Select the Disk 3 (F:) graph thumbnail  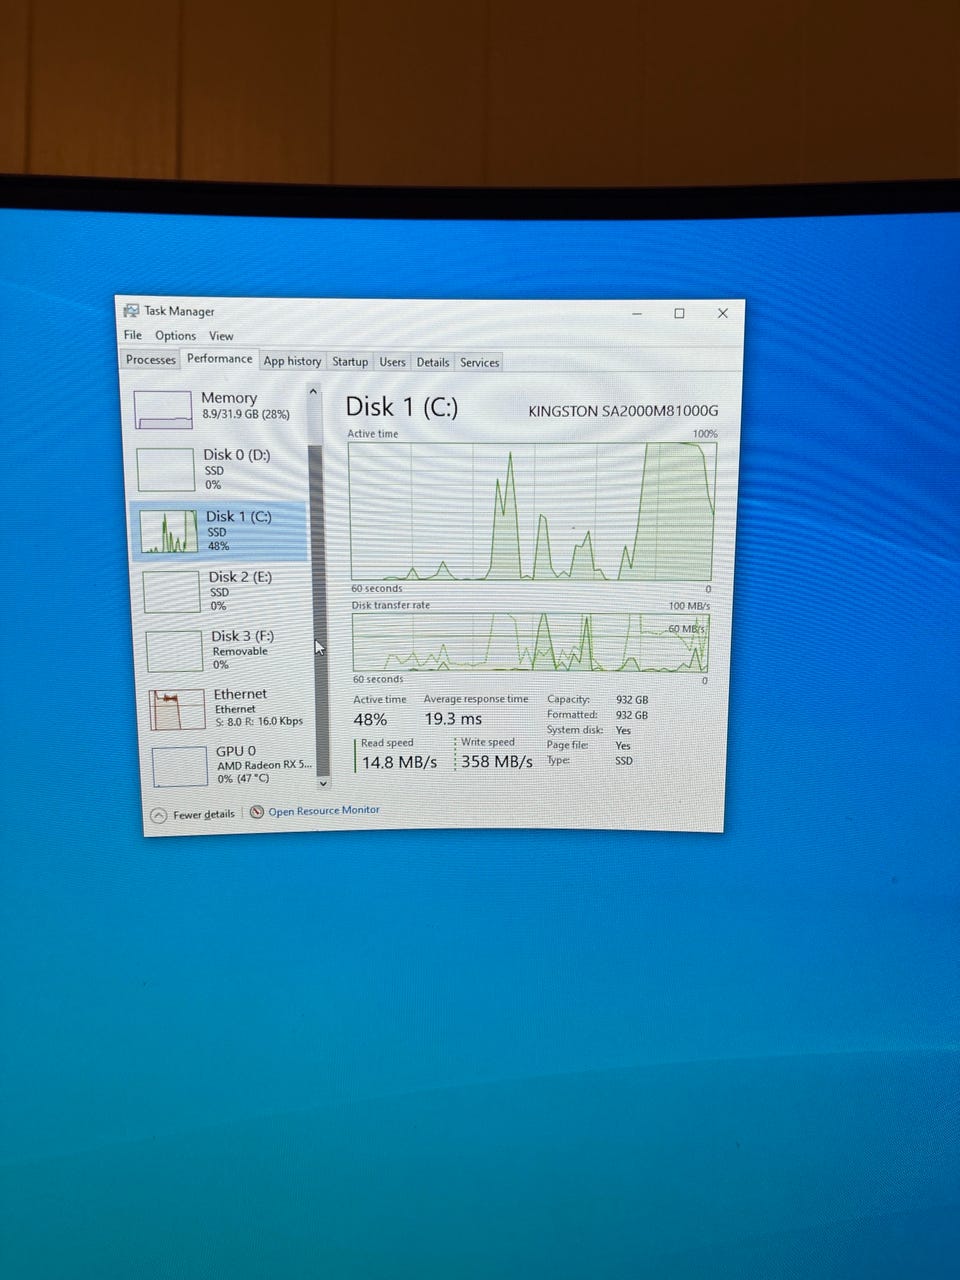coord(175,651)
